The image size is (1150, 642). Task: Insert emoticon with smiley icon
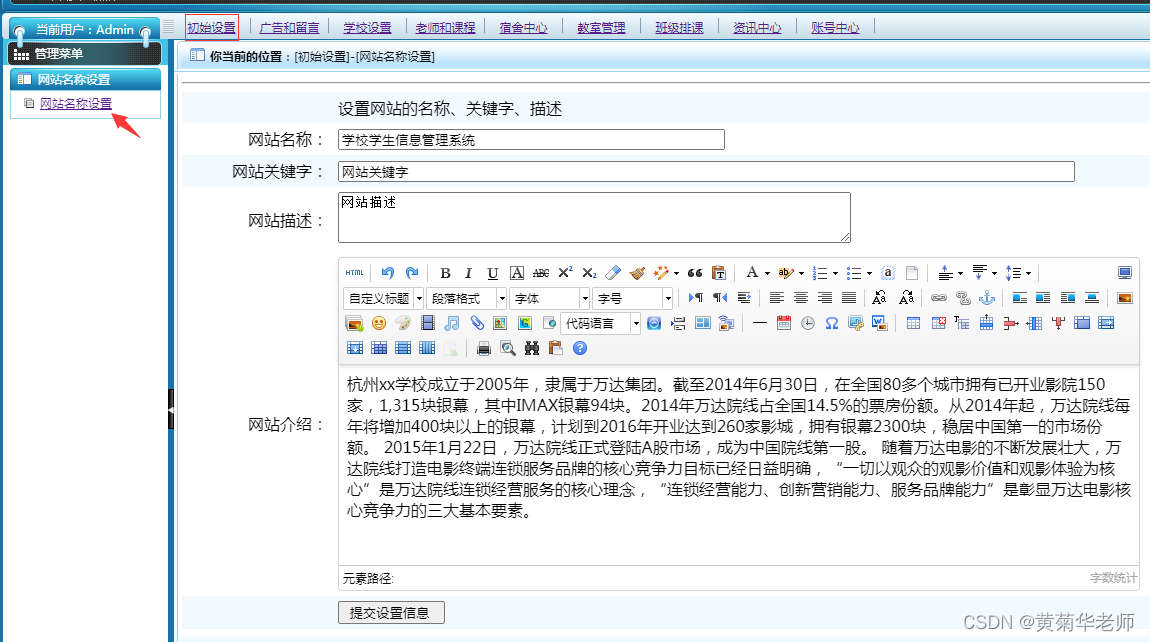[x=378, y=323]
